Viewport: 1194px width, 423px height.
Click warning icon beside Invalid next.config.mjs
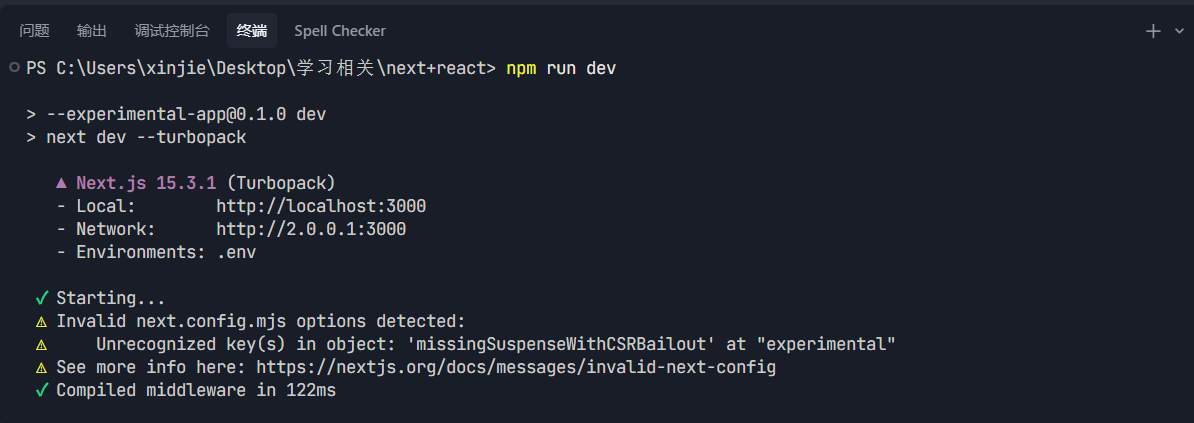coord(42,322)
